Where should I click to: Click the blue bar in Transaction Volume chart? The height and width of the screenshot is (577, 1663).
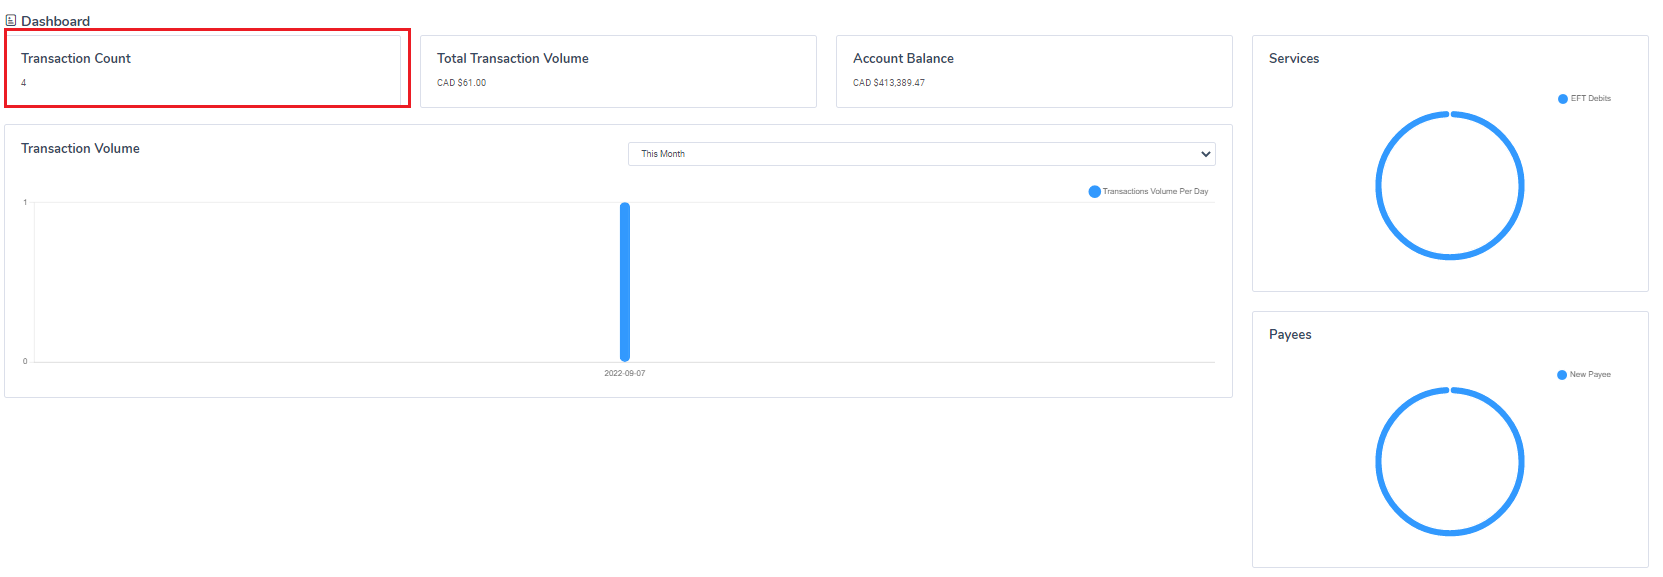[x=625, y=282]
